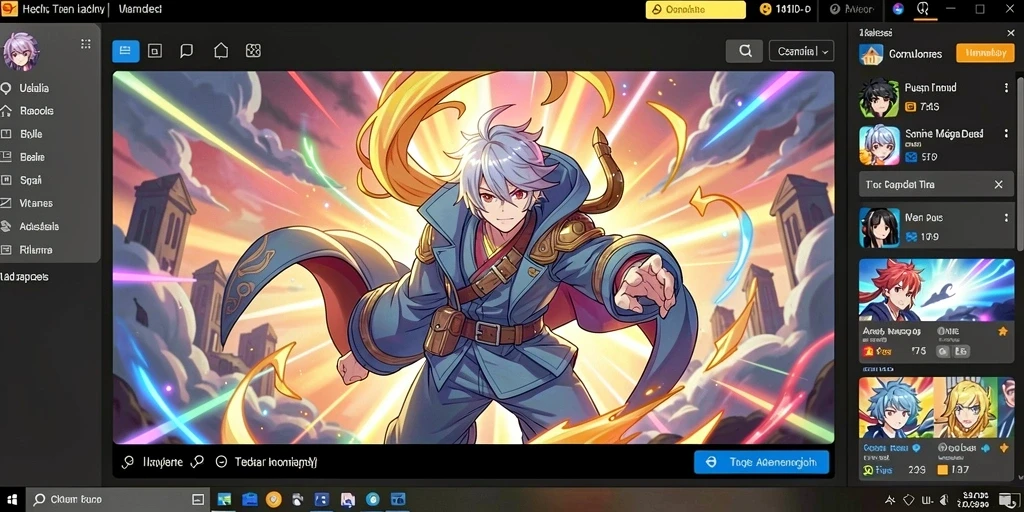
Task: Open the home icon in top toolbar
Action: [221, 51]
